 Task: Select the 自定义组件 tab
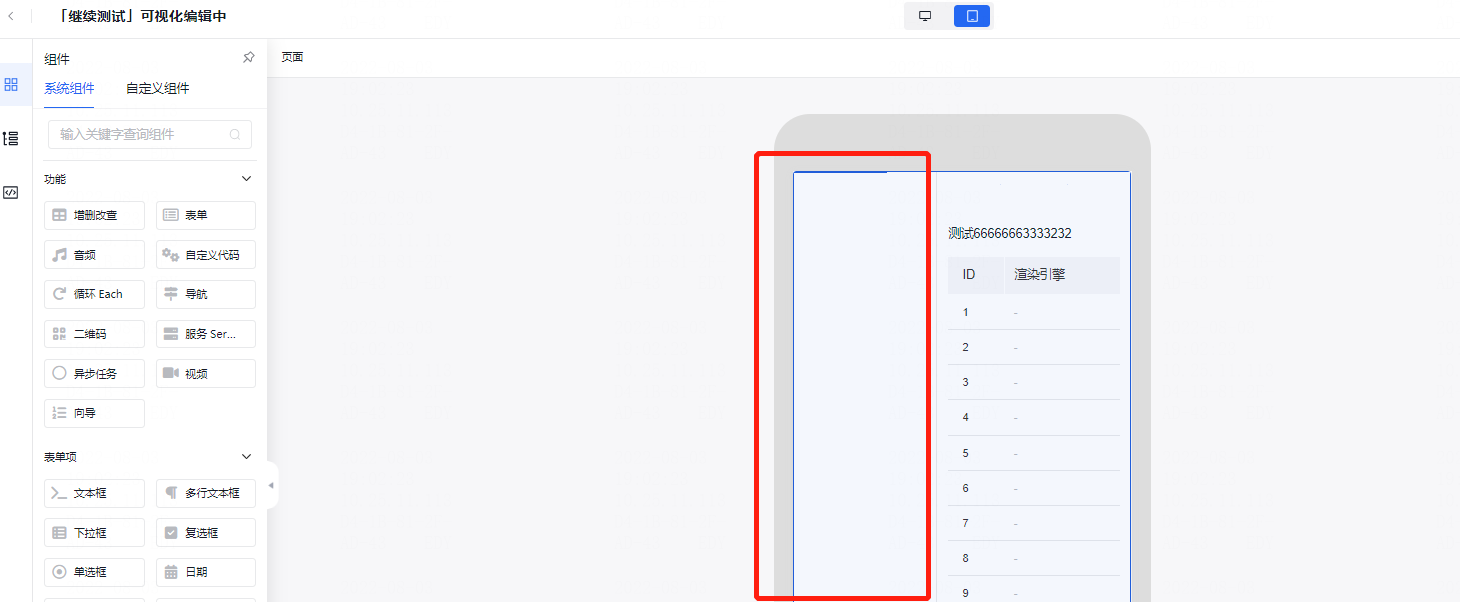(157, 88)
